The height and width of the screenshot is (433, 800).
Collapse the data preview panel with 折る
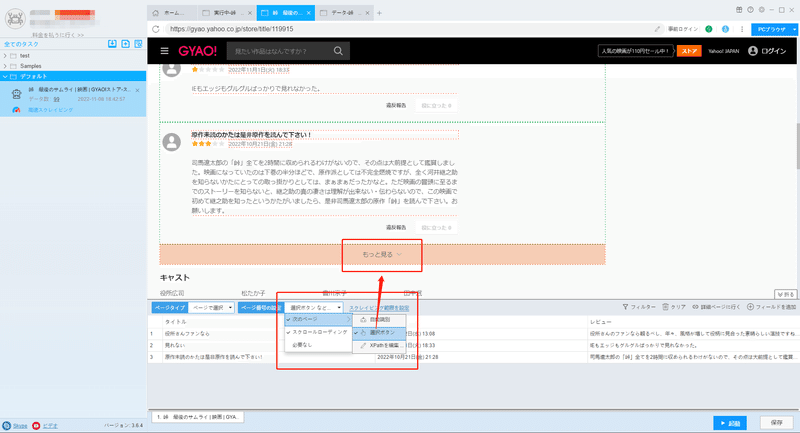(x=785, y=294)
